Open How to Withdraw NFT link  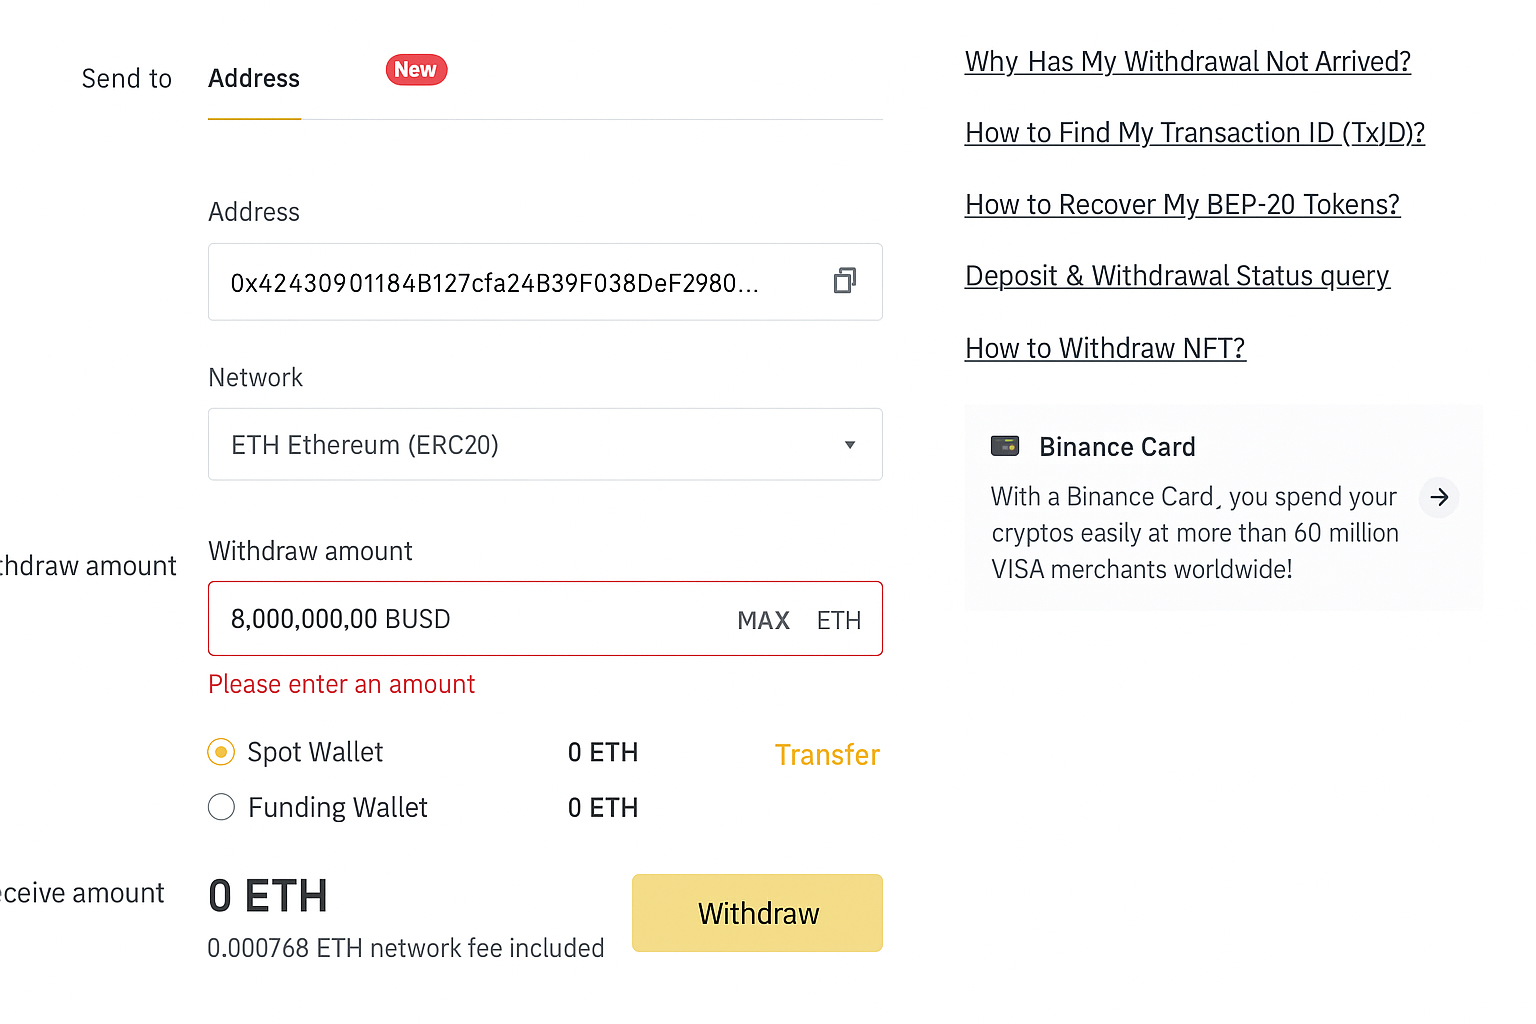click(x=1105, y=349)
